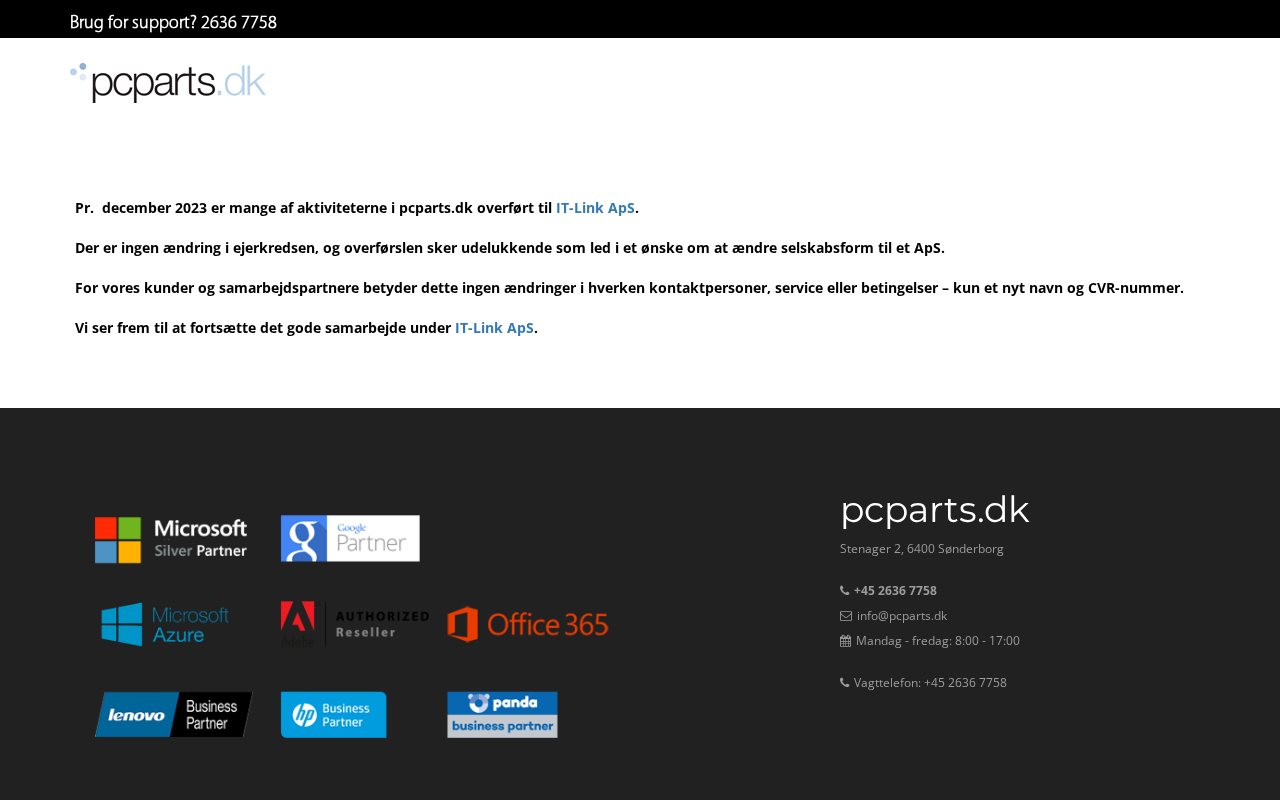Select the HP Business Partner logo
Image resolution: width=1280 pixels, height=800 pixels.
click(x=333, y=714)
